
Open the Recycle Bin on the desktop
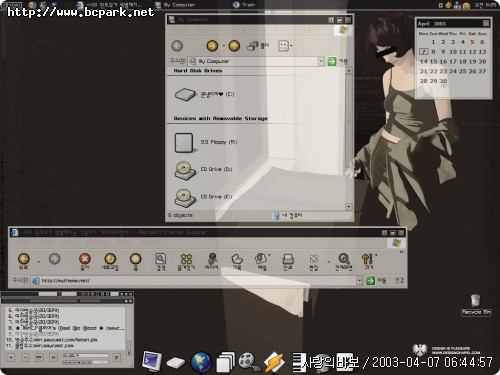476,304
